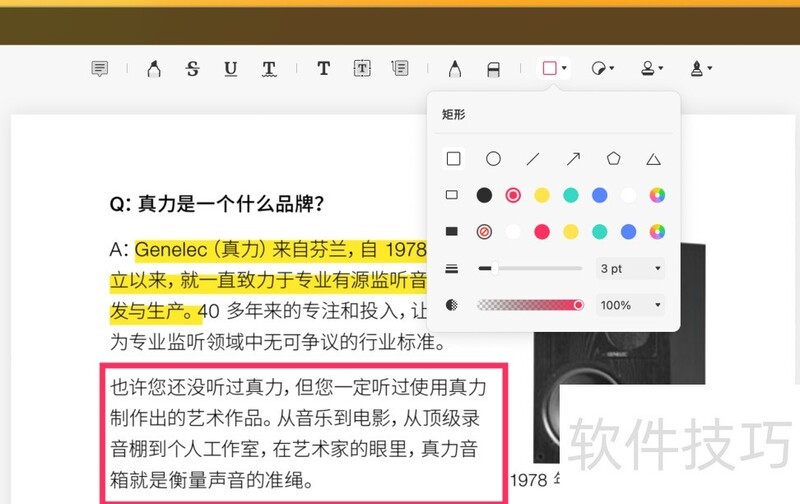Set fill color to red
The width and height of the screenshot is (800, 504).
coord(542,232)
